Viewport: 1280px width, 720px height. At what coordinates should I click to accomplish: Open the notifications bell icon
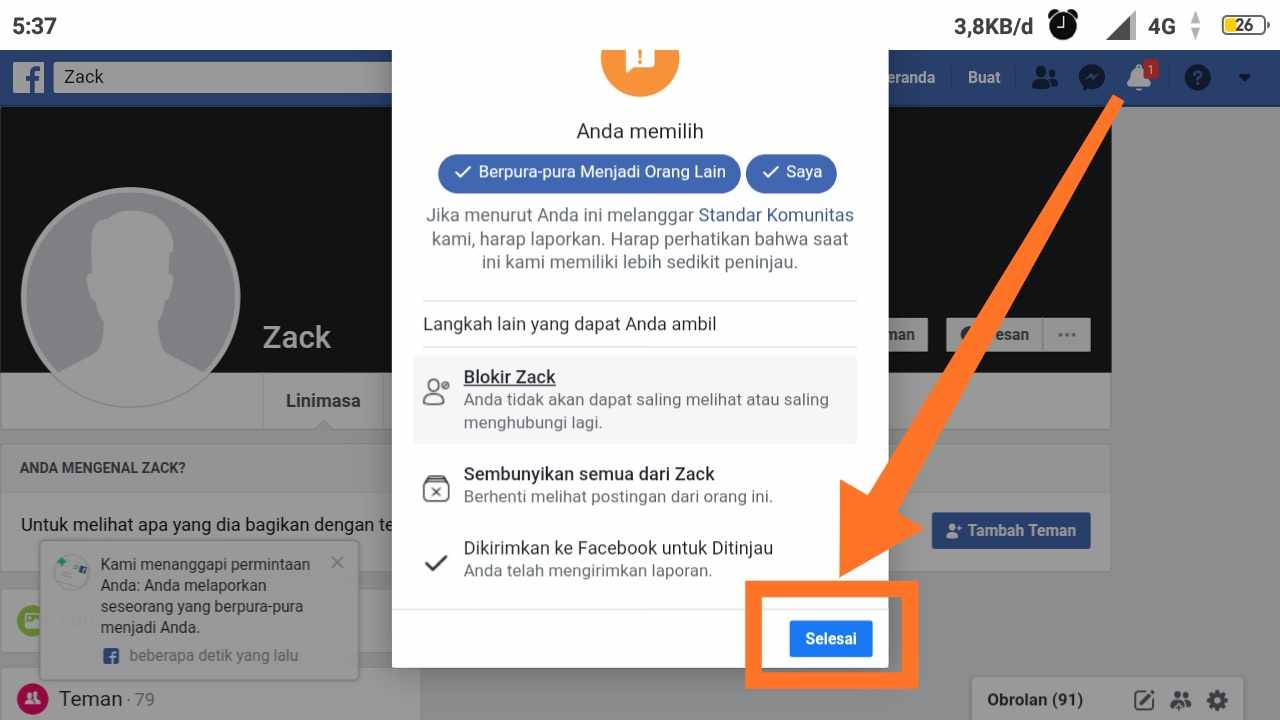coord(1139,77)
